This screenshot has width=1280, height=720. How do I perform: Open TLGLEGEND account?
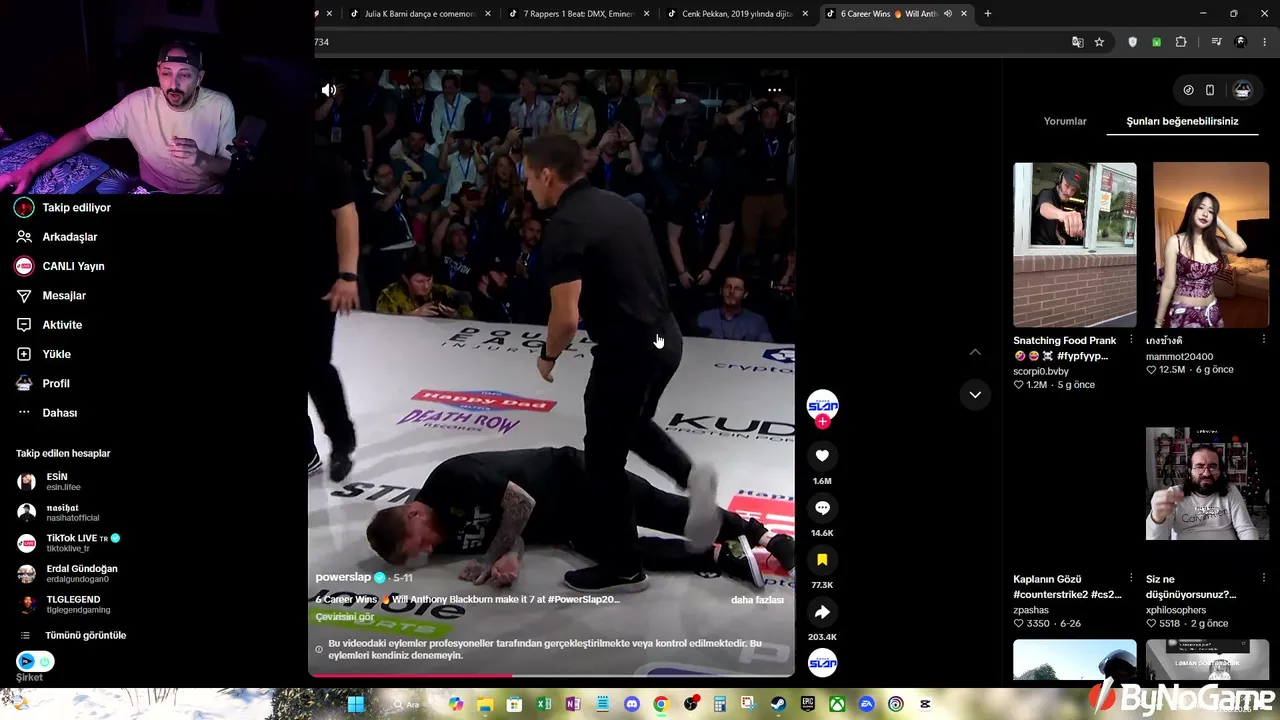point(64,604)
